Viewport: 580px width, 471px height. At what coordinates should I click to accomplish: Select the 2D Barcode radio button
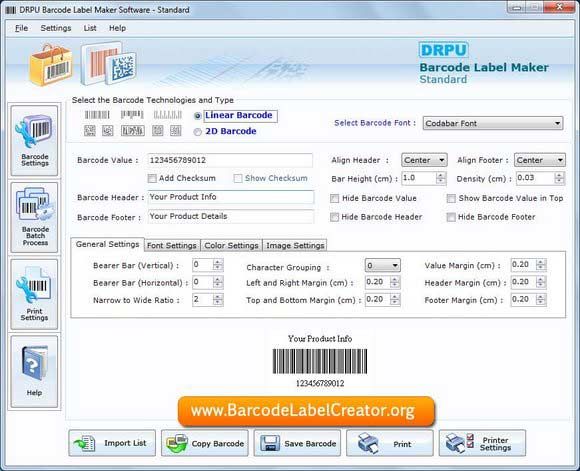198,132
